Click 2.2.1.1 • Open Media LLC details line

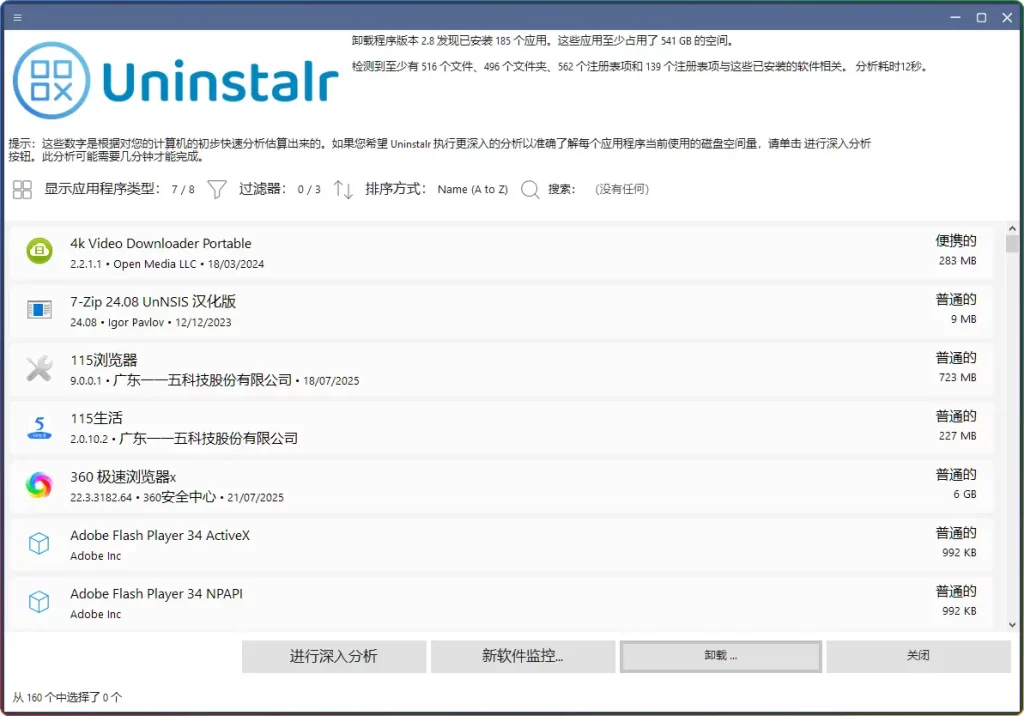click(167, 264)
